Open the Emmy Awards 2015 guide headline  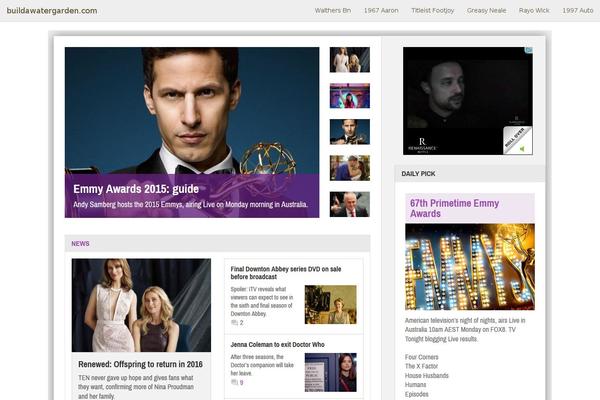tap(136, 189)
